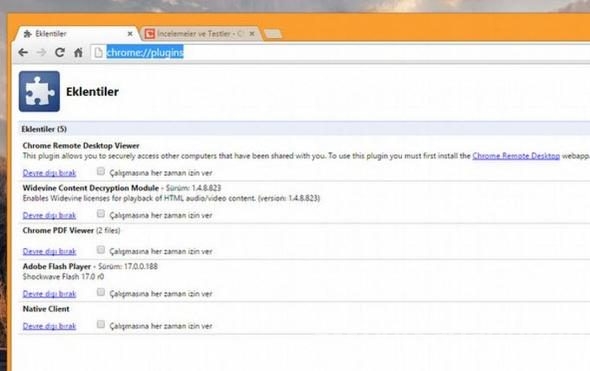
Task: Click the (2 files) label
Action: tap(108, 230)
